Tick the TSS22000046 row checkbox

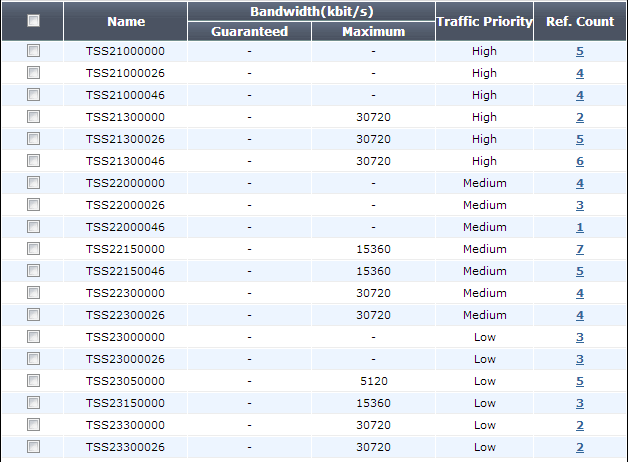point(33,227)
